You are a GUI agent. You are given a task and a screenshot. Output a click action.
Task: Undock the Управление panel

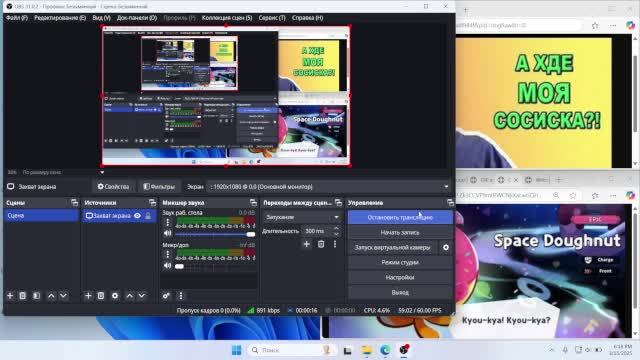tap(450, 202)
